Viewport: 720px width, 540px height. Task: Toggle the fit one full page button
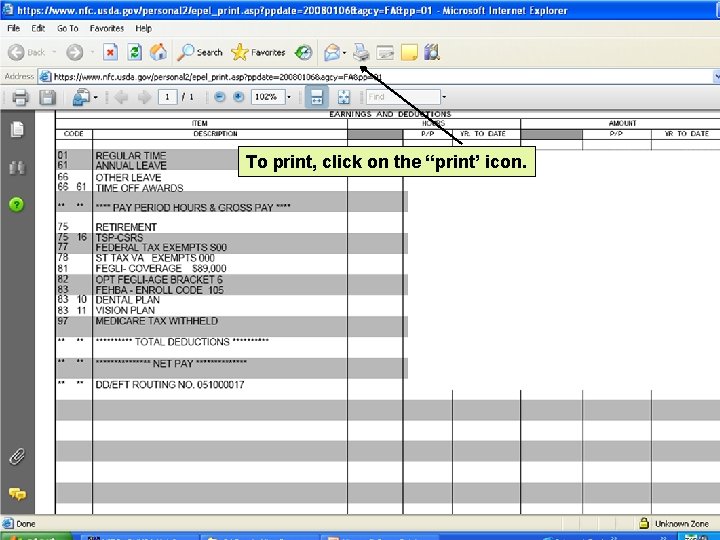343,97
